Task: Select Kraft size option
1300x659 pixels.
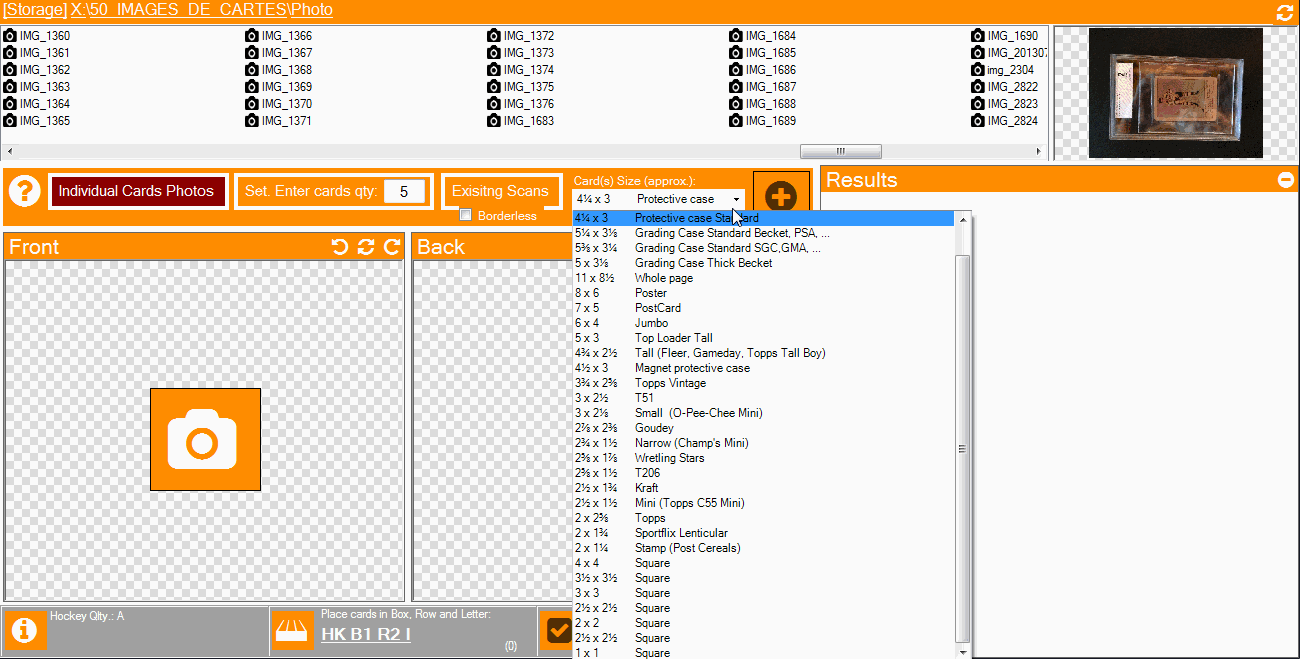Action: pyautogui.click(x=763, y=488)
